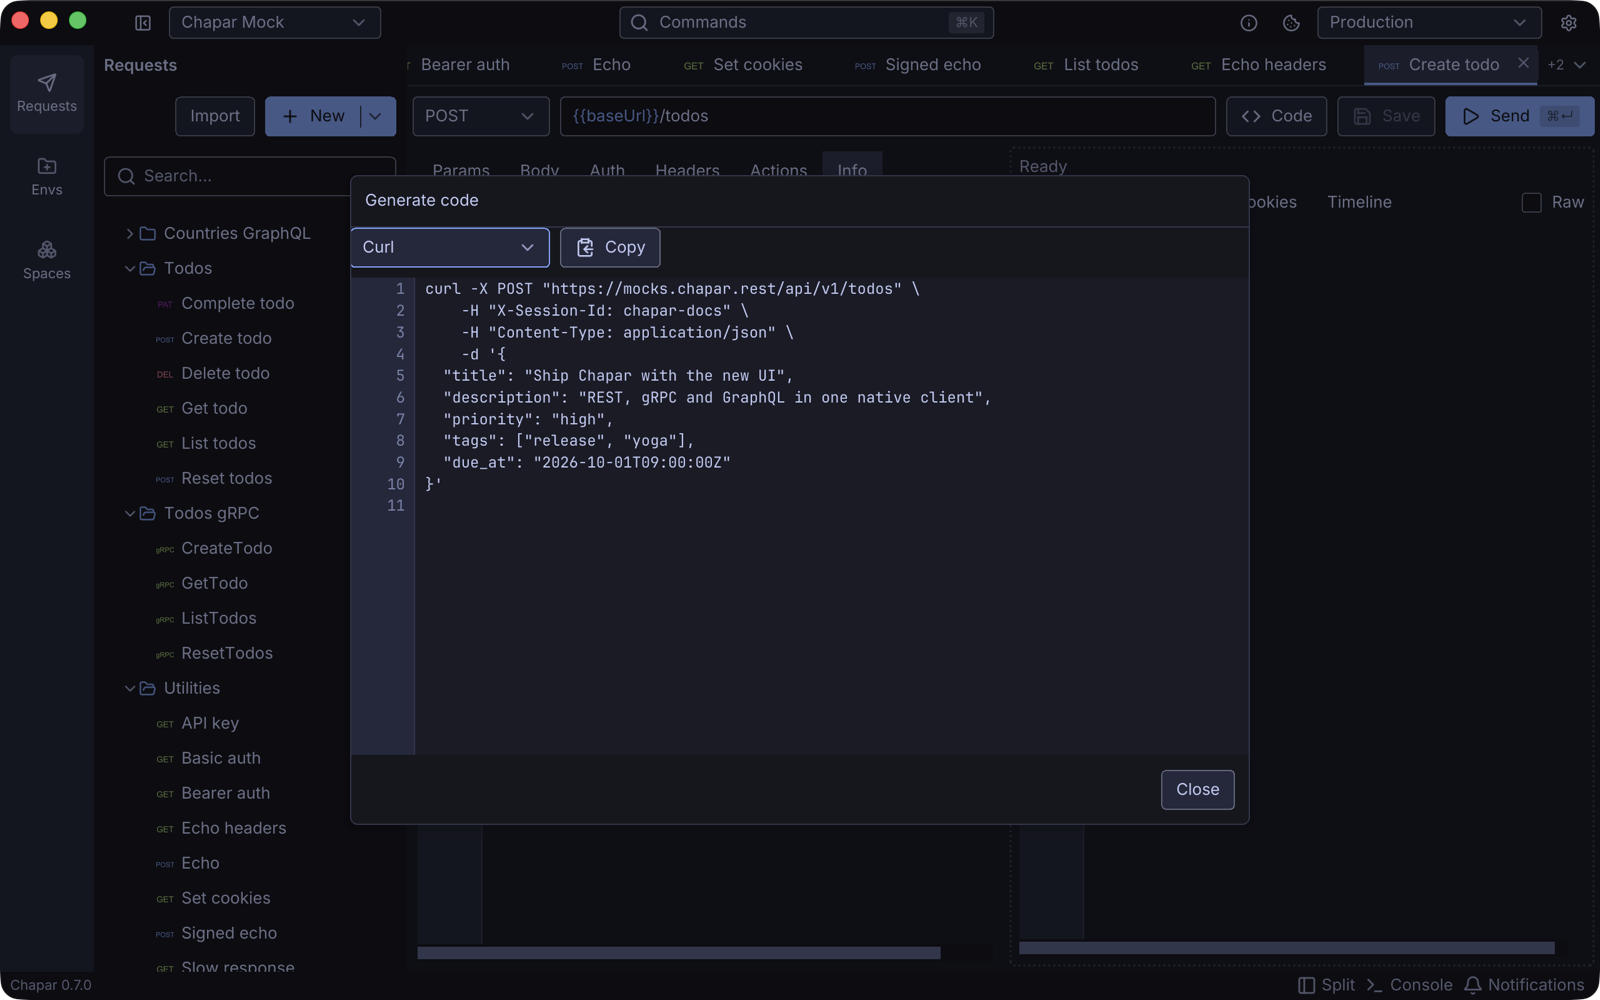The width and height of the screenshot is (1600, 1000).
Task: Click the request pane horizontal scrollbar
Action: click(678, 953)
